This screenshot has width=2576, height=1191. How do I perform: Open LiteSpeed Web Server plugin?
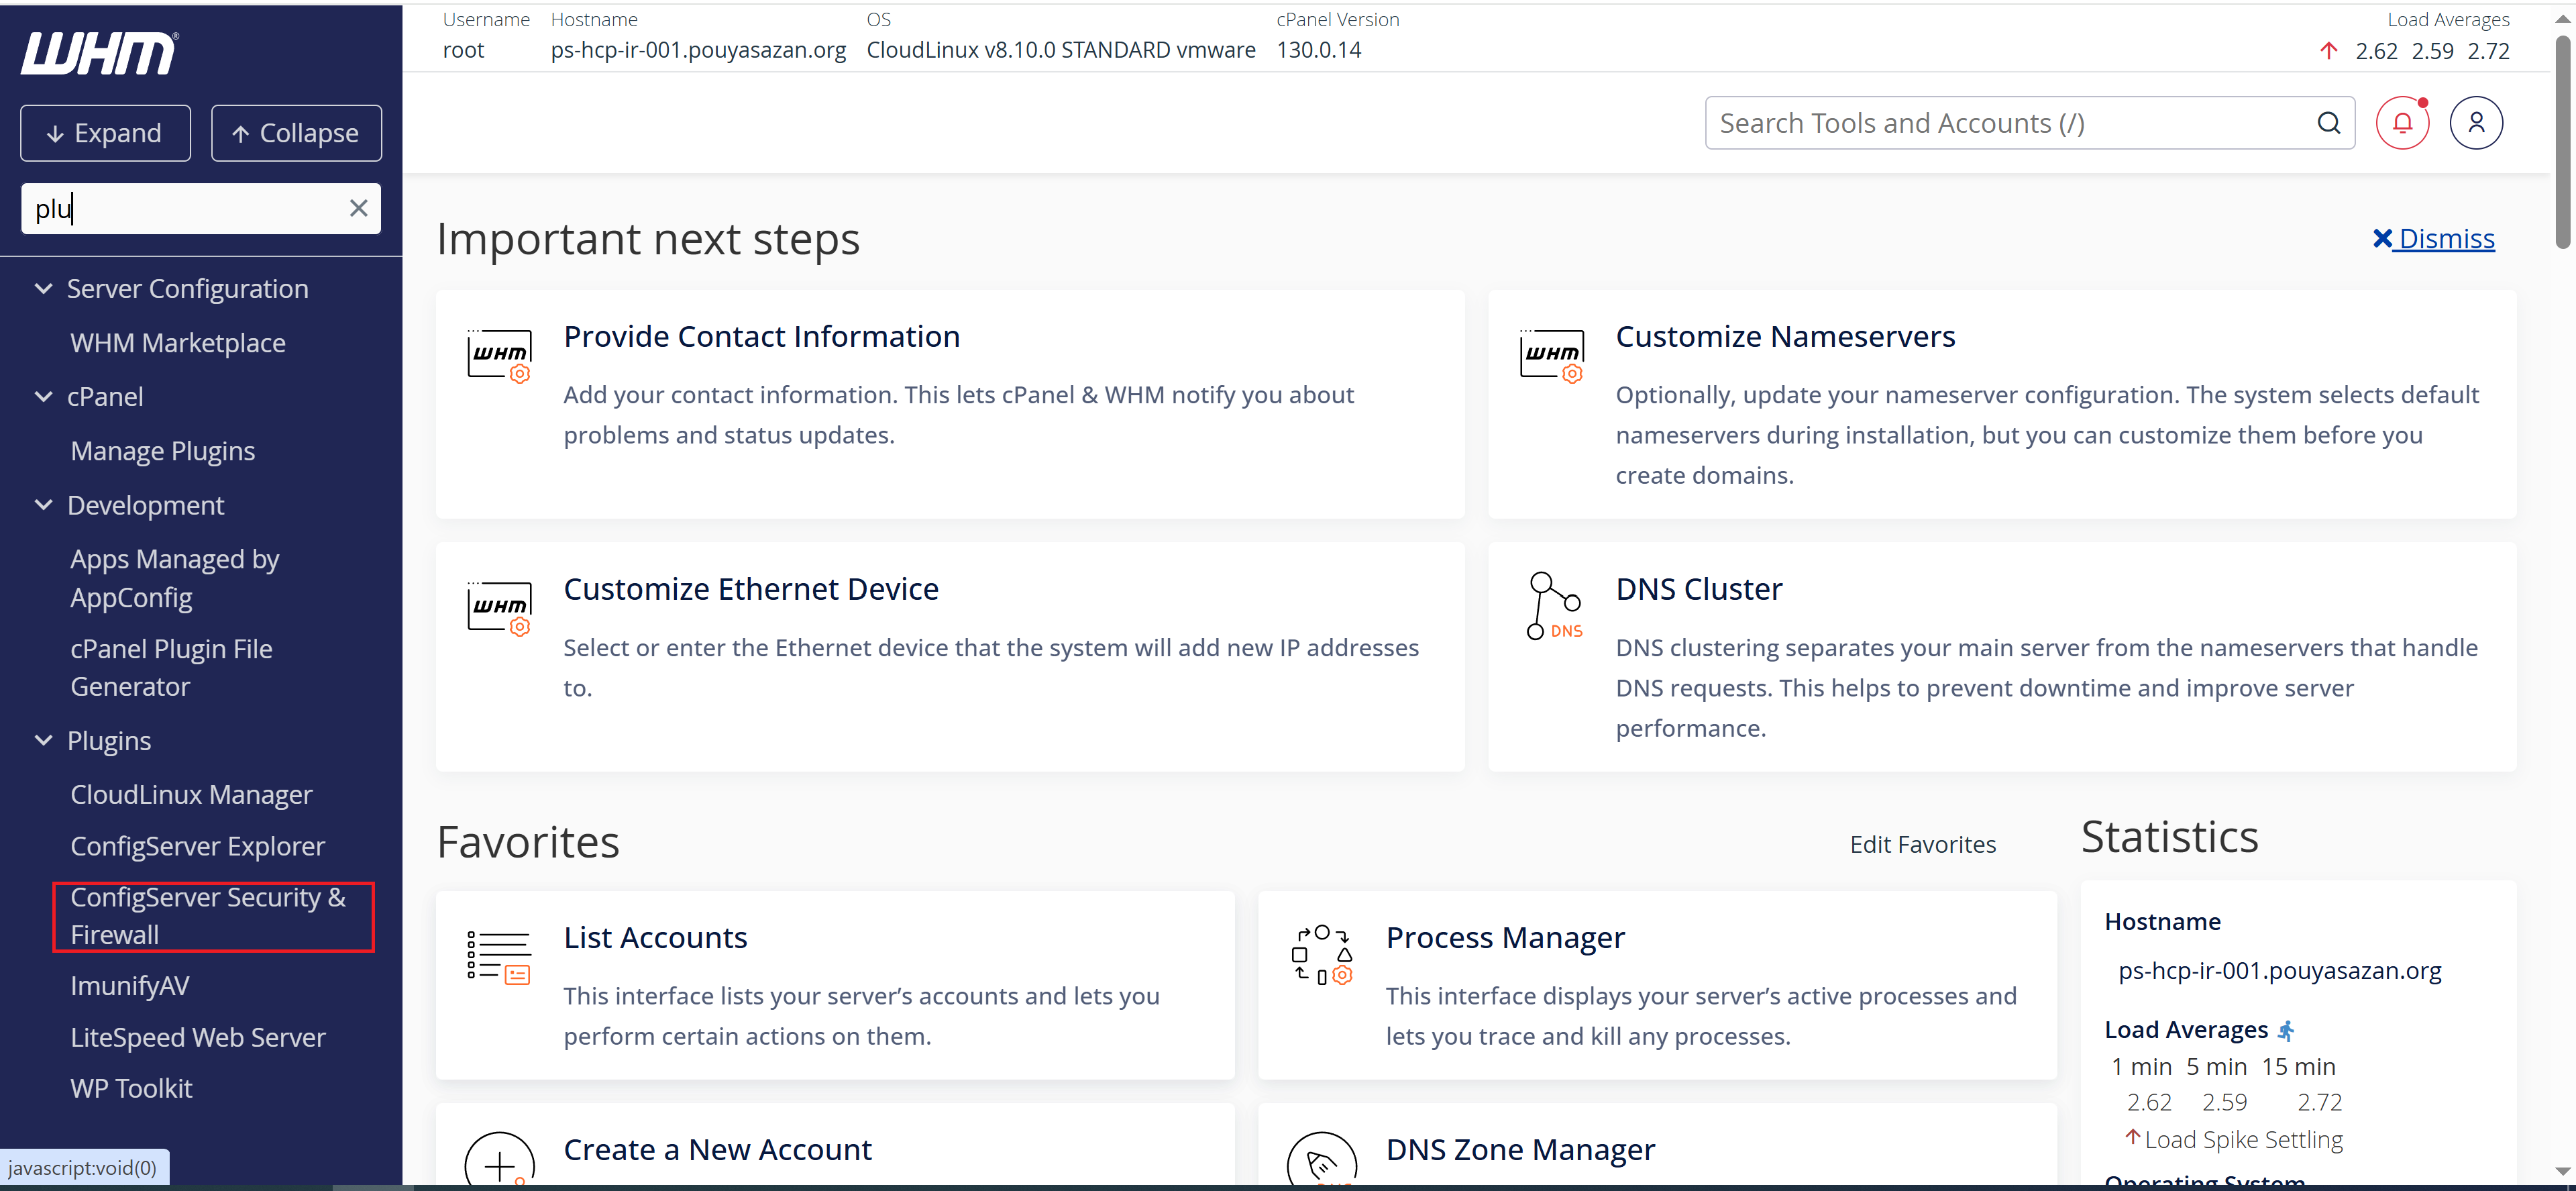pyautogui.click(x=198, y=1037)
